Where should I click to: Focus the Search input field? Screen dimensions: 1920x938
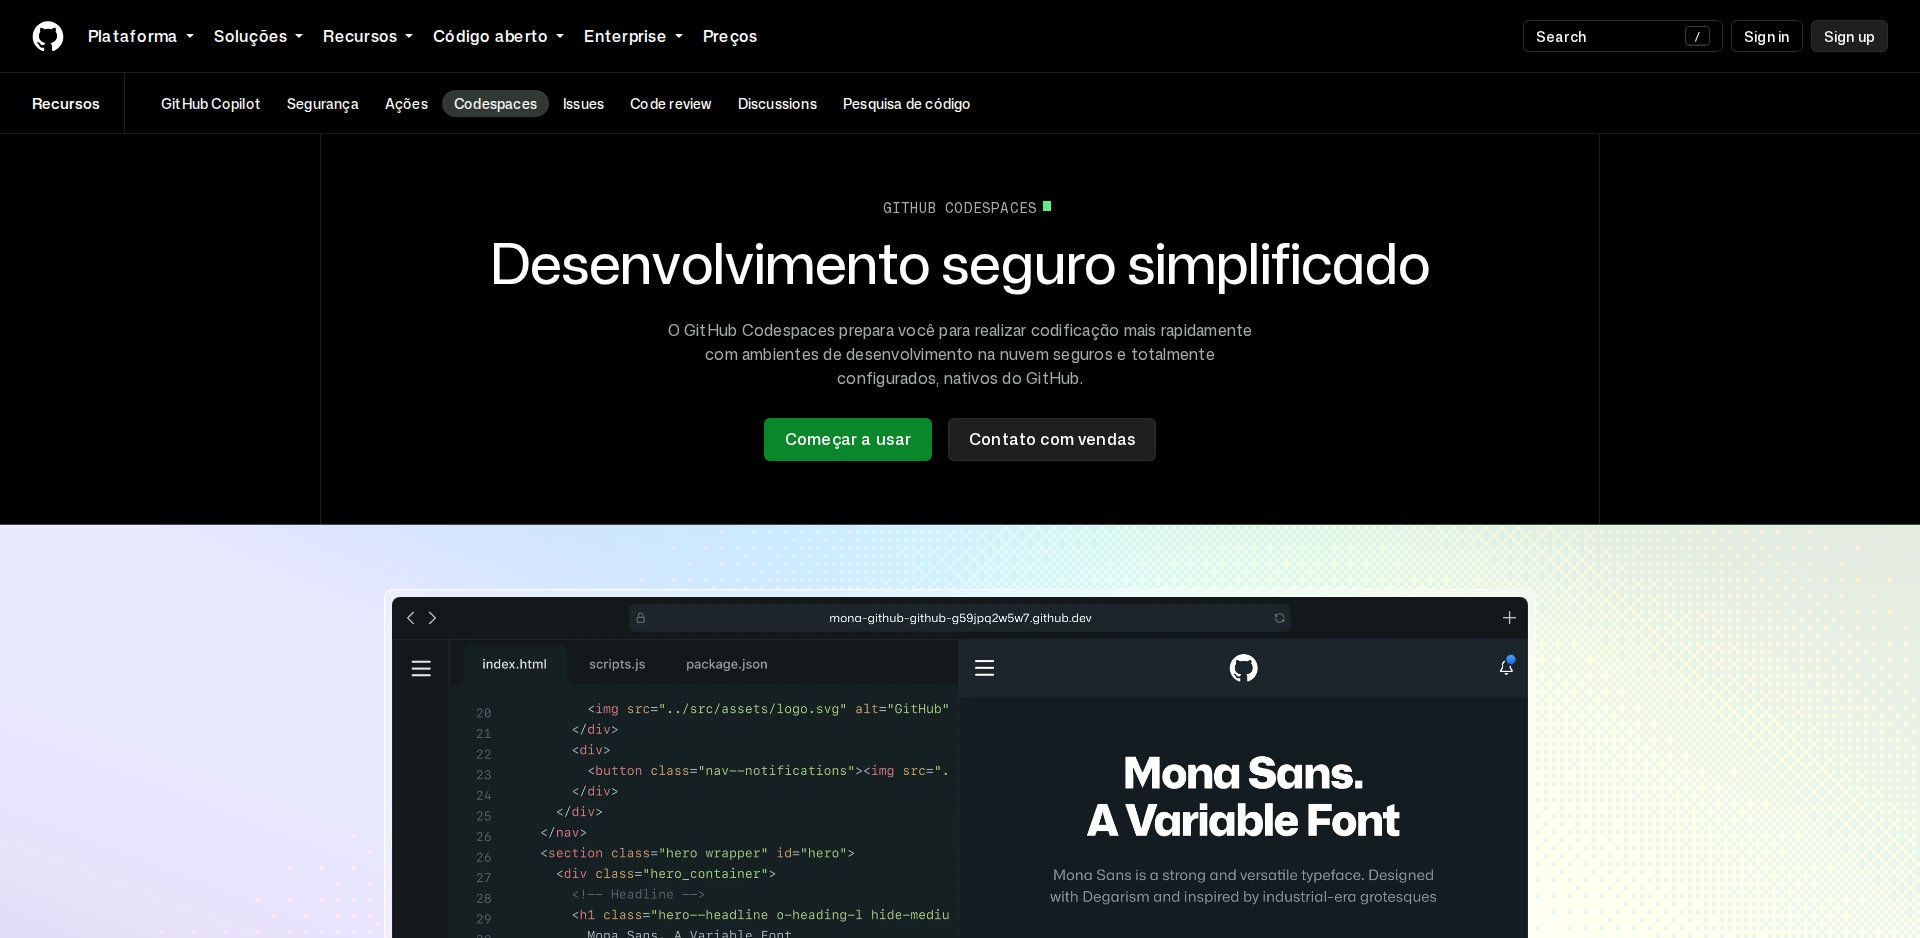click(1622, 36)
